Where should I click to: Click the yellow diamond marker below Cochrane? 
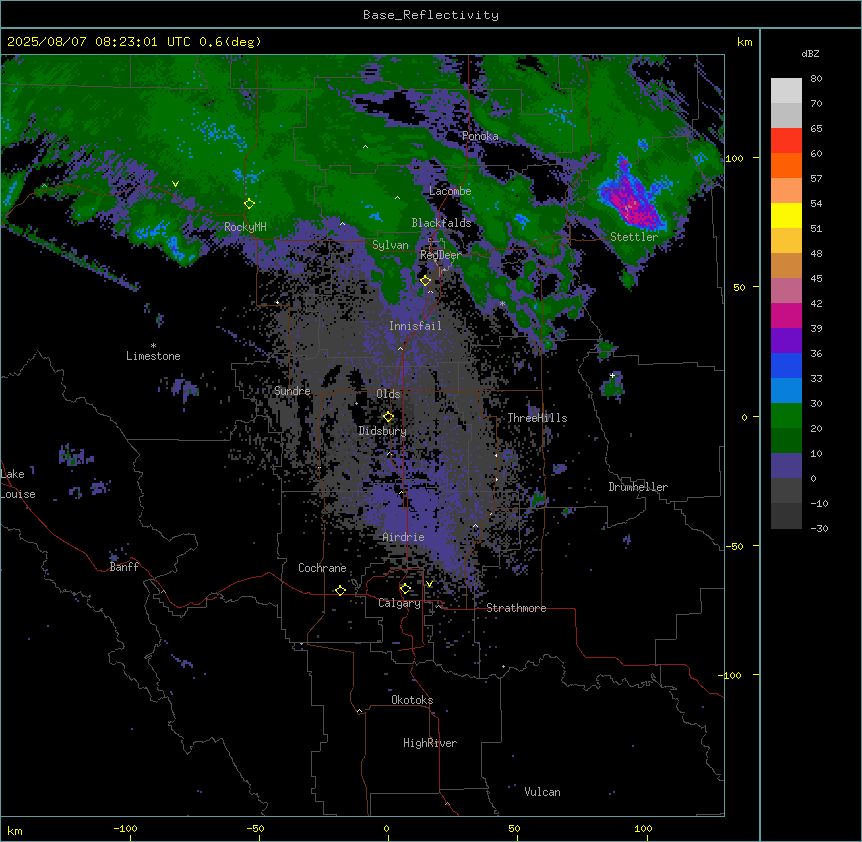coord(340,590)
